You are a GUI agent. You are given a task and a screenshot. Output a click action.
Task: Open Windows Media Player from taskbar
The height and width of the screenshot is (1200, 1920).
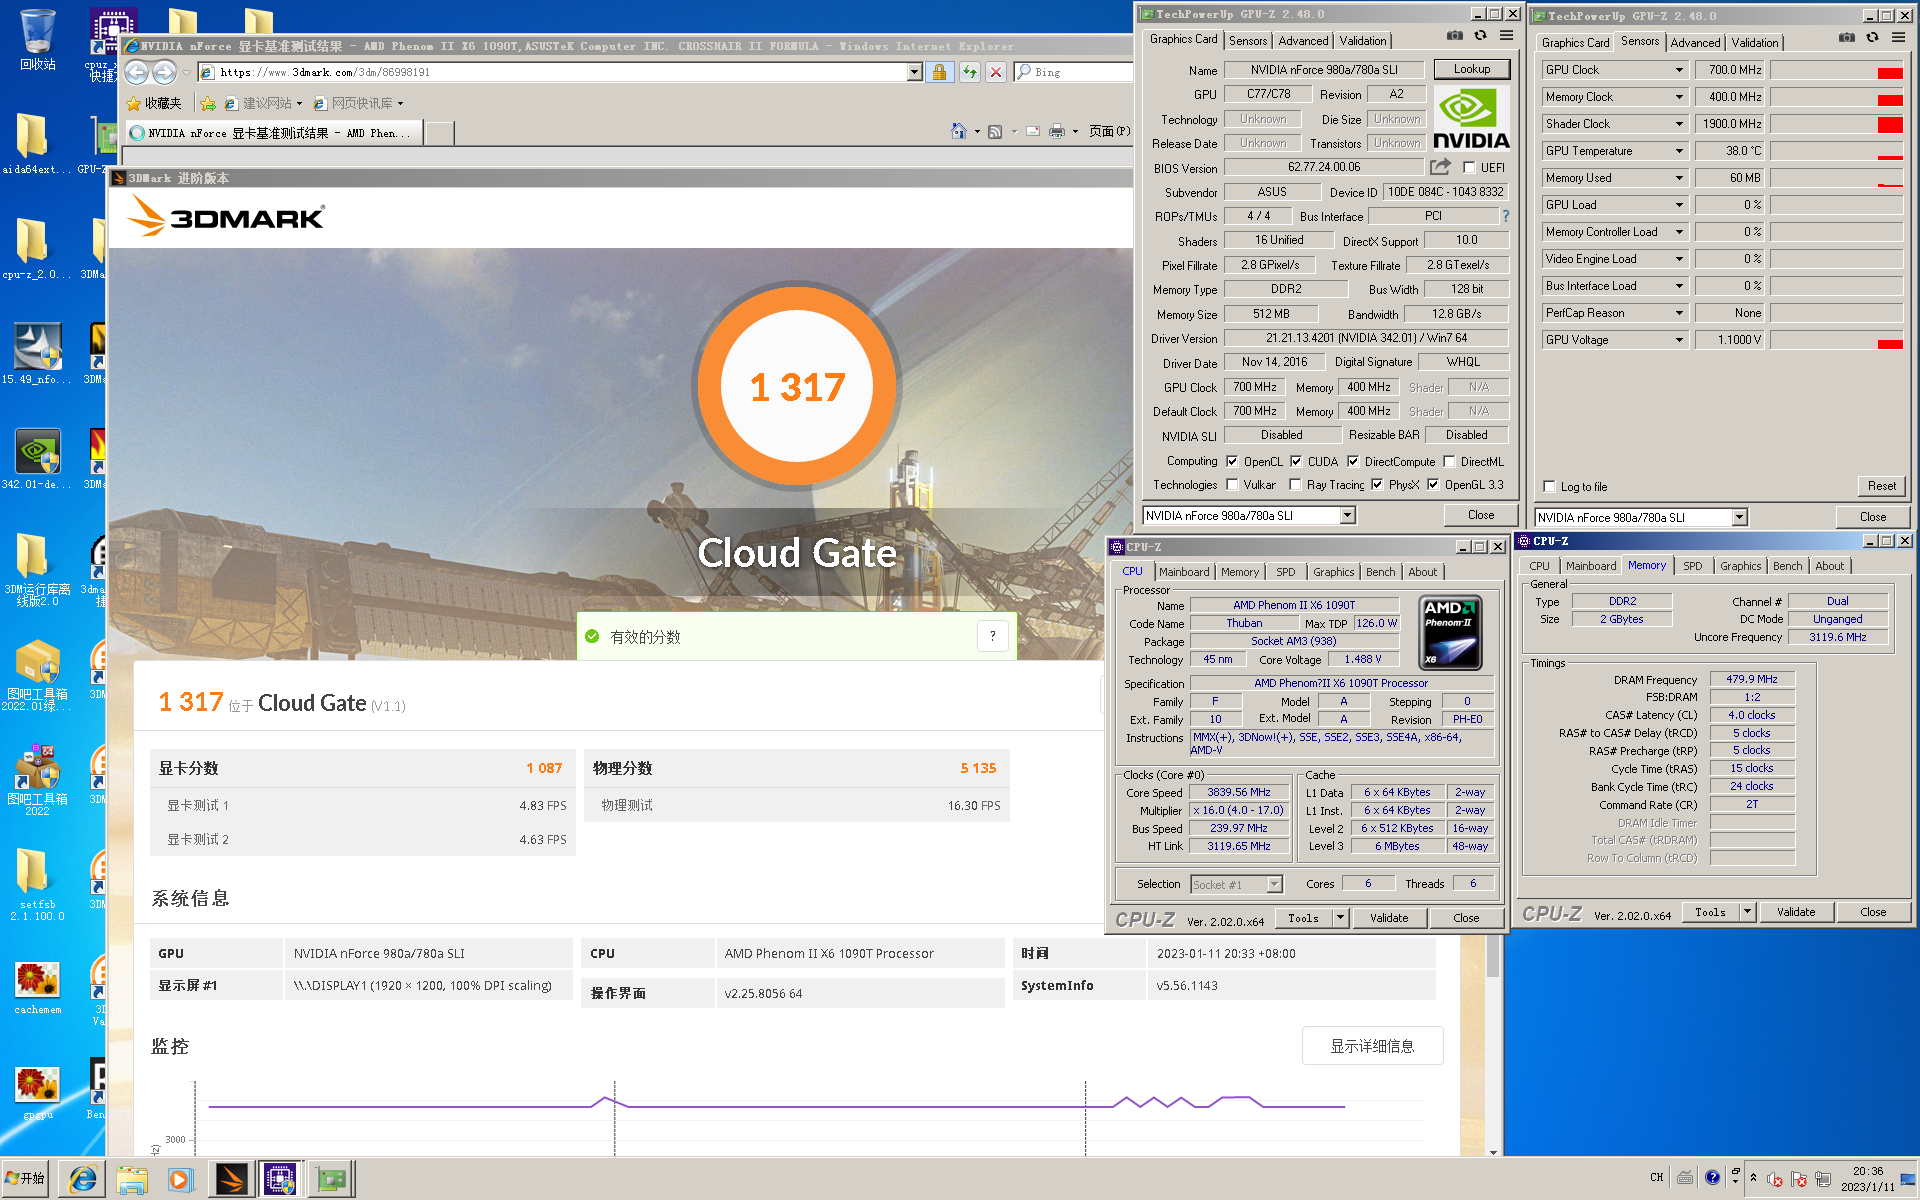180,1180
